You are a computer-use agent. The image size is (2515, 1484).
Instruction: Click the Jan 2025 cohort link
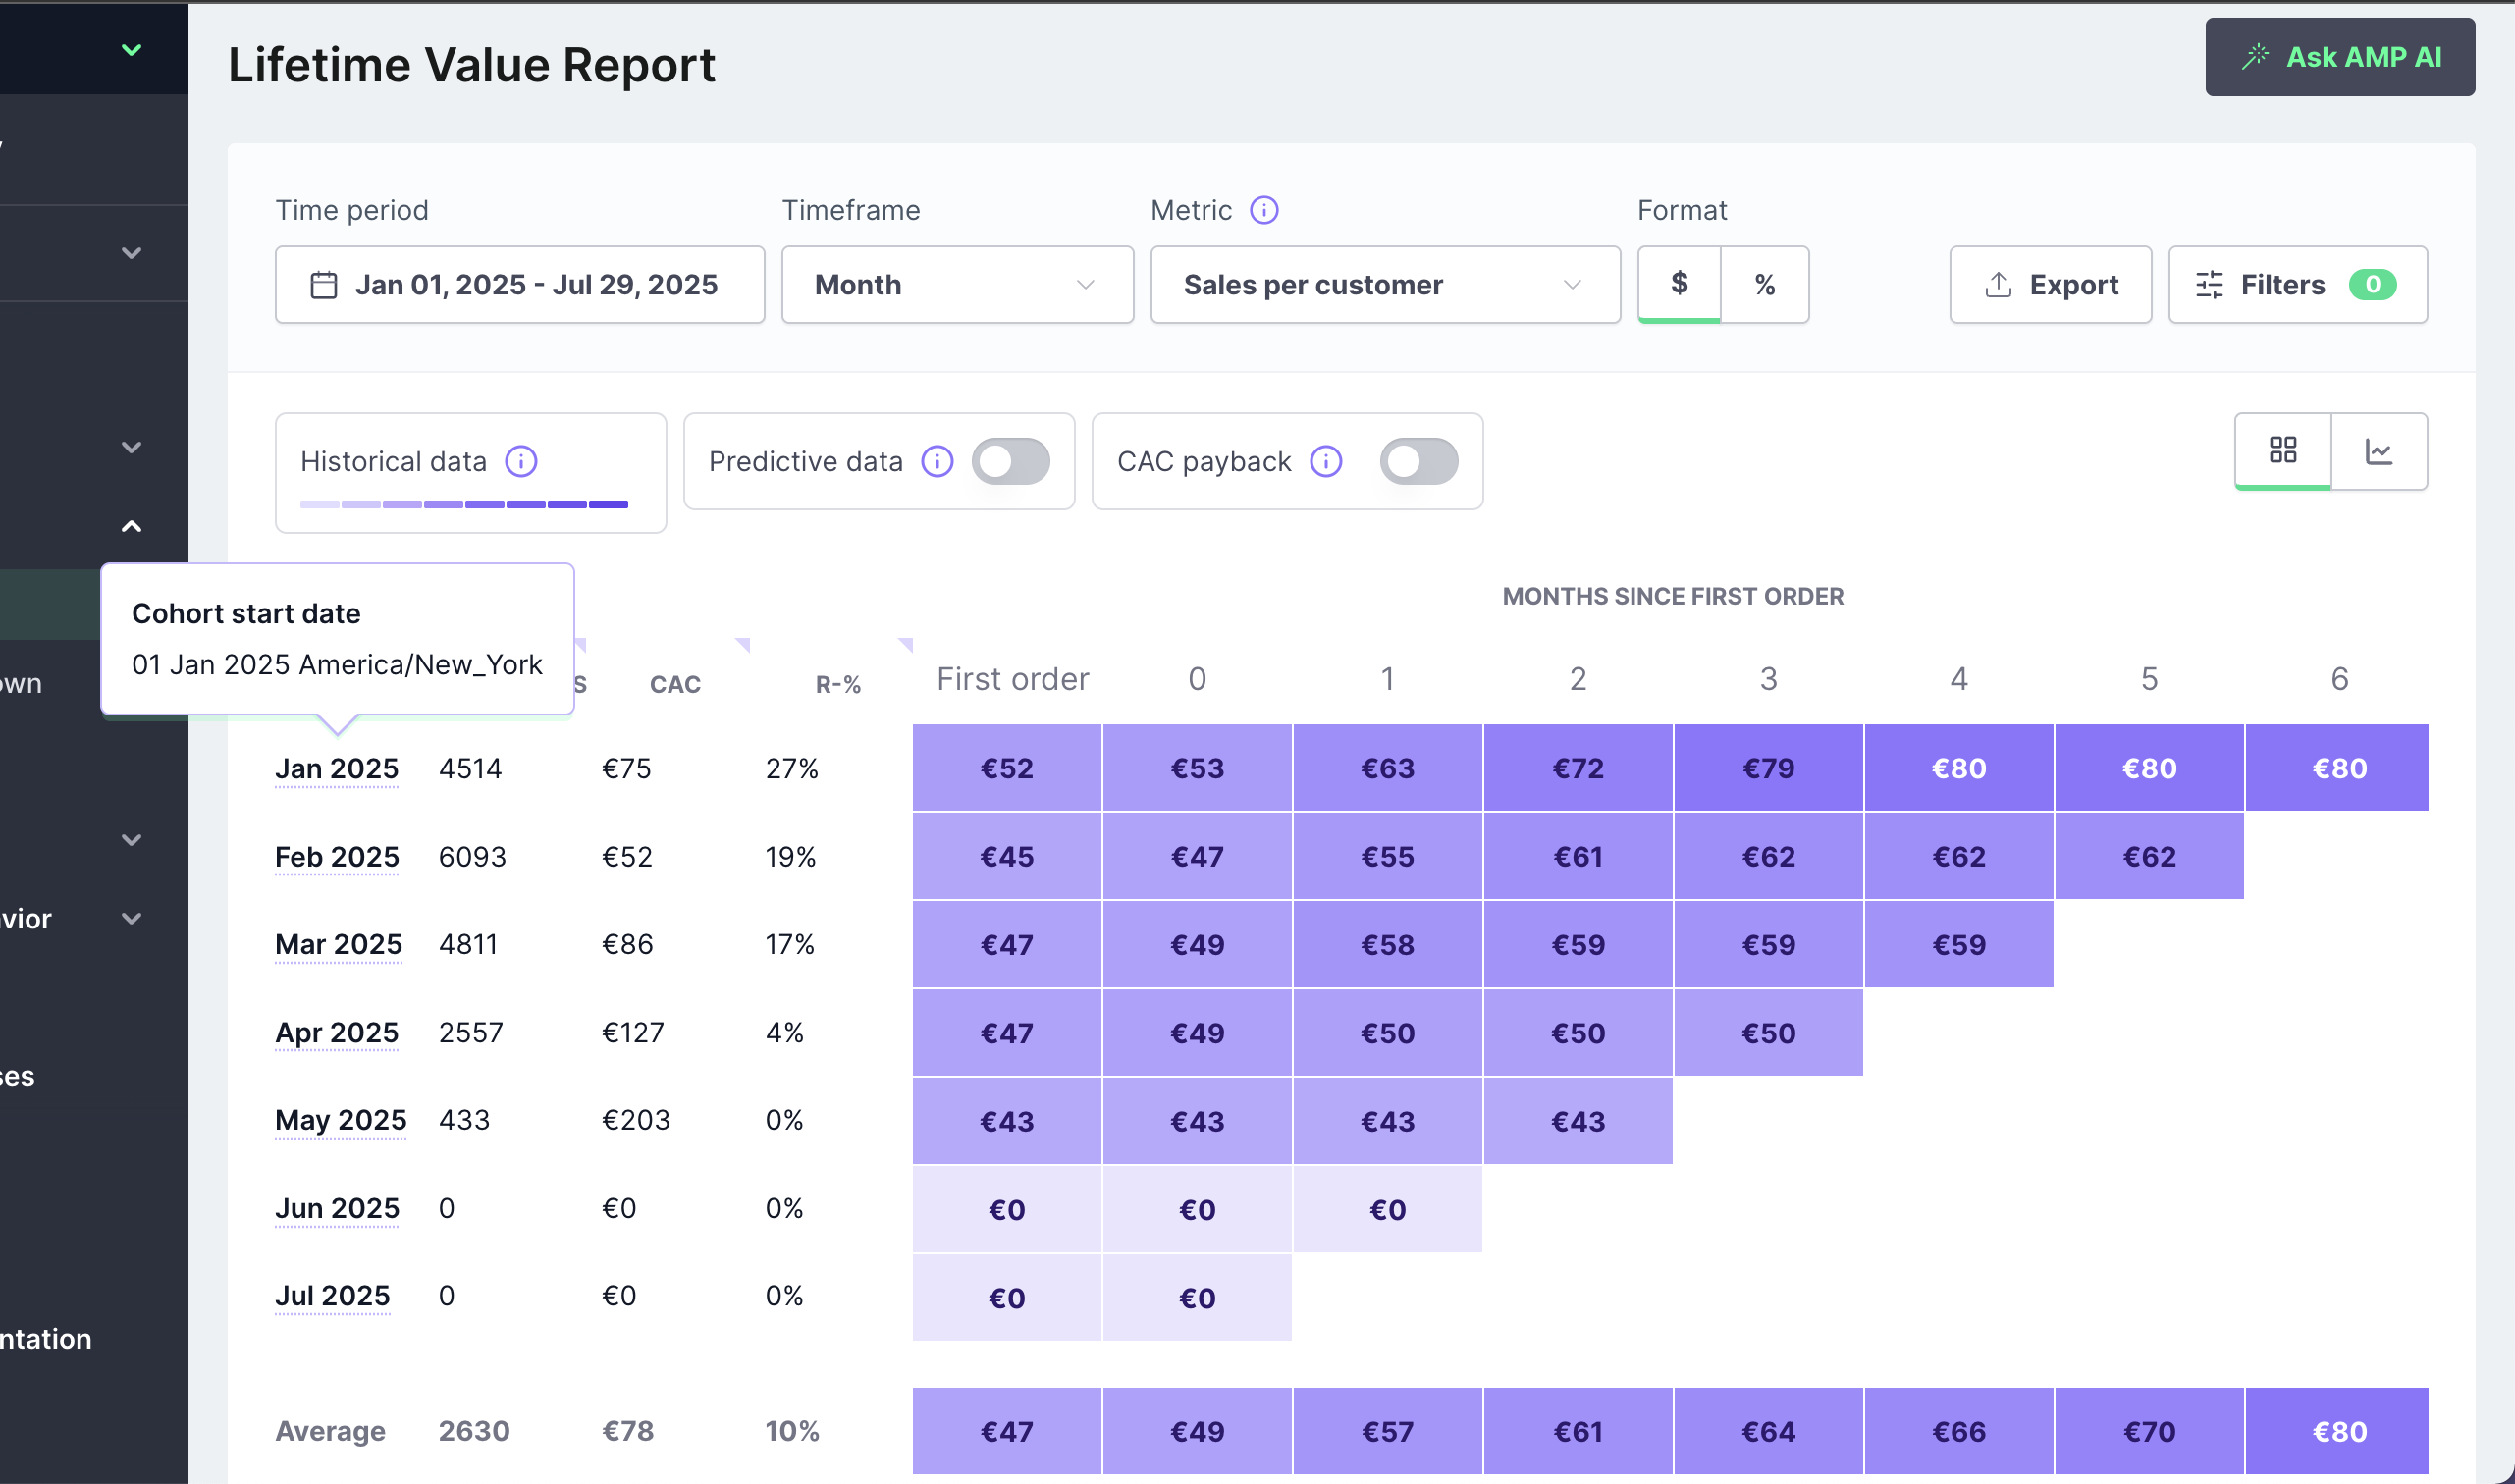(337, 768)
